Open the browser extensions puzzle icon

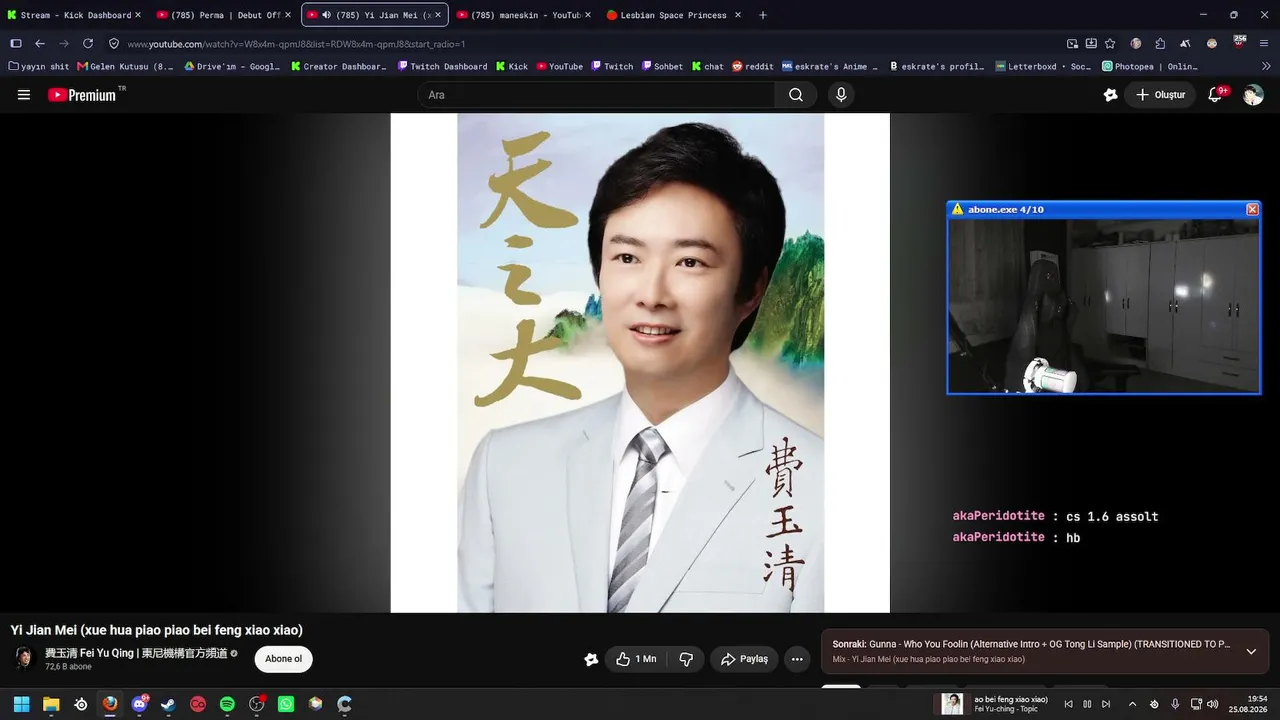point(1160,44)
